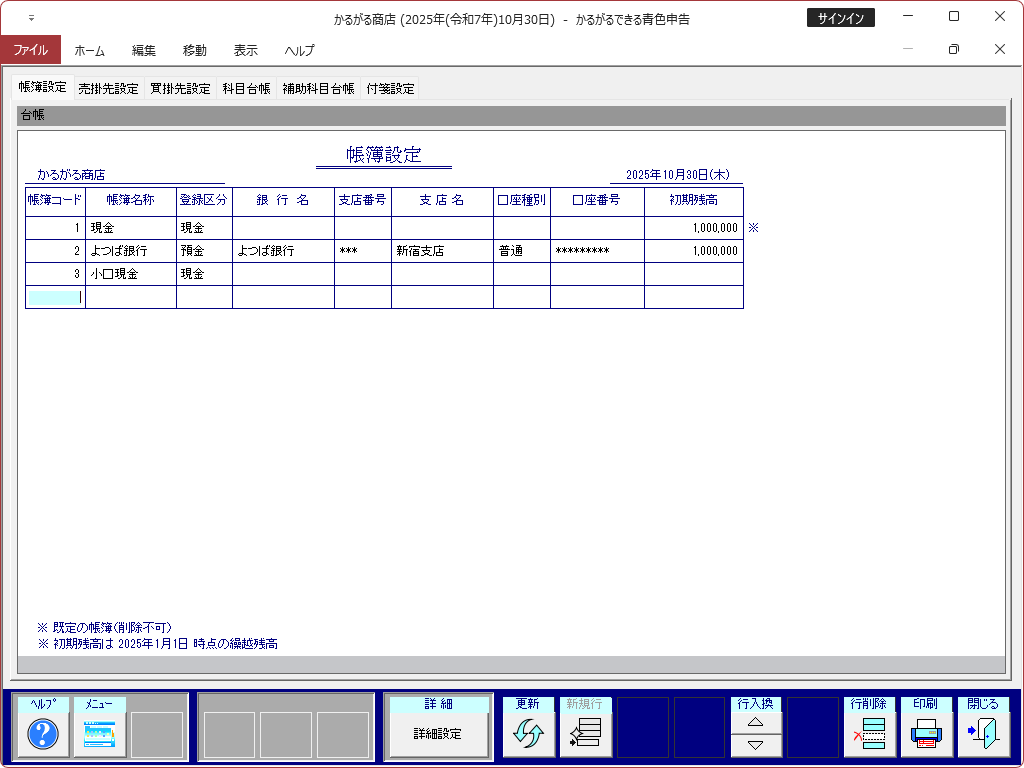Image resolution: width=1024 pixels, height=768 pixels.
Task: Click the delete row icon
Action: pos(869,735)
